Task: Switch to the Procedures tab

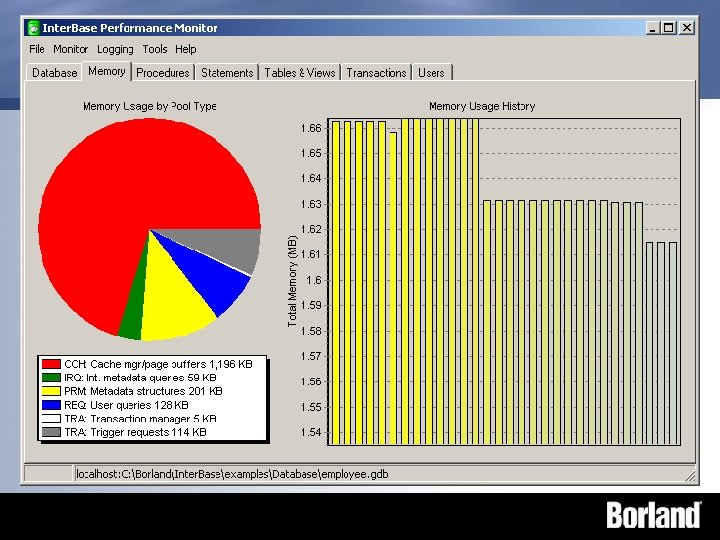Action: coord(163,73)
